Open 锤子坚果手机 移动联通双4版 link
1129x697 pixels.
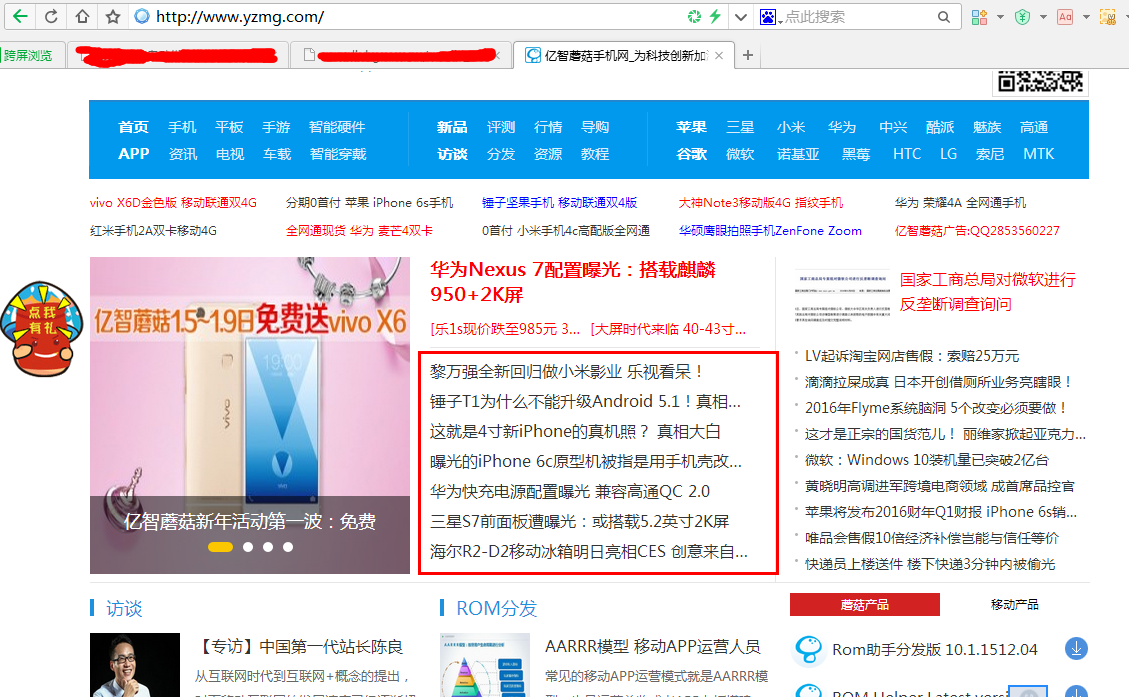(x=559, y=202)
